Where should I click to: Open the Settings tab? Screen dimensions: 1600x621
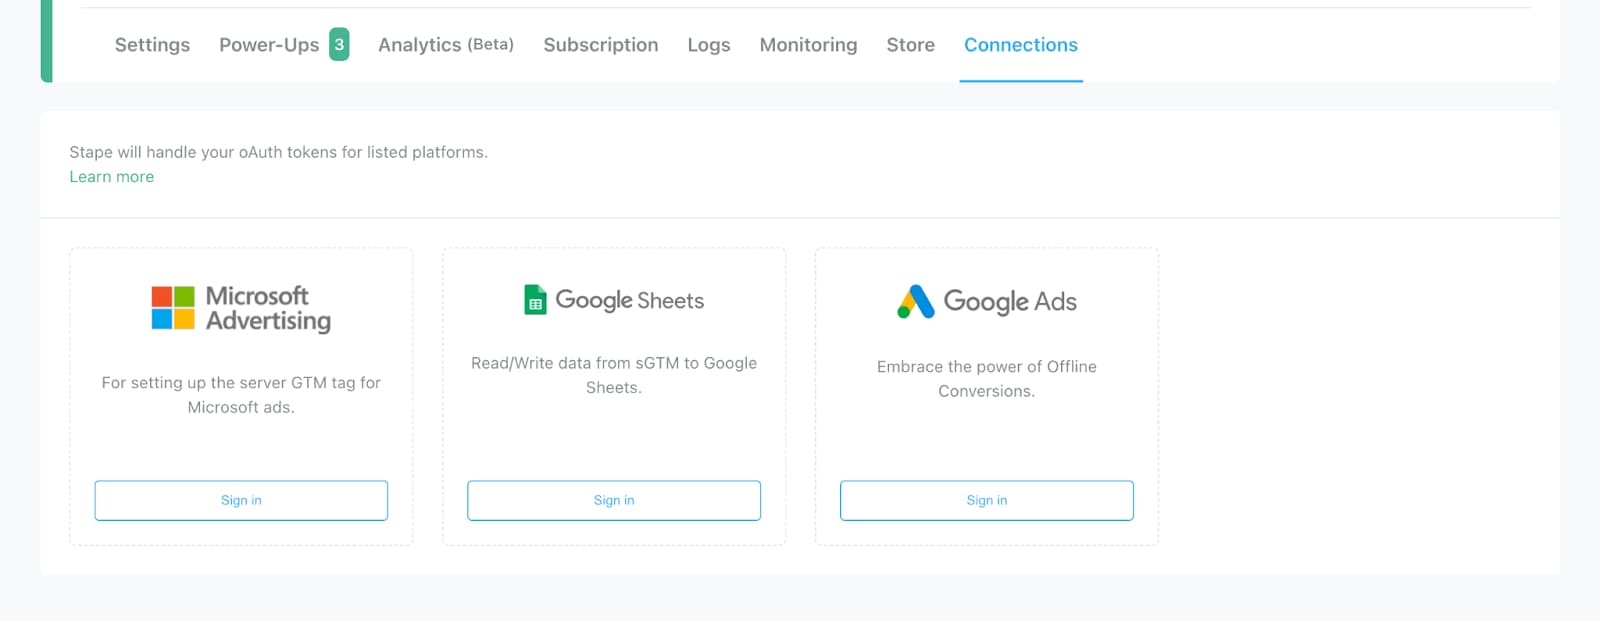pyautogui.click(x=152, y=45)
